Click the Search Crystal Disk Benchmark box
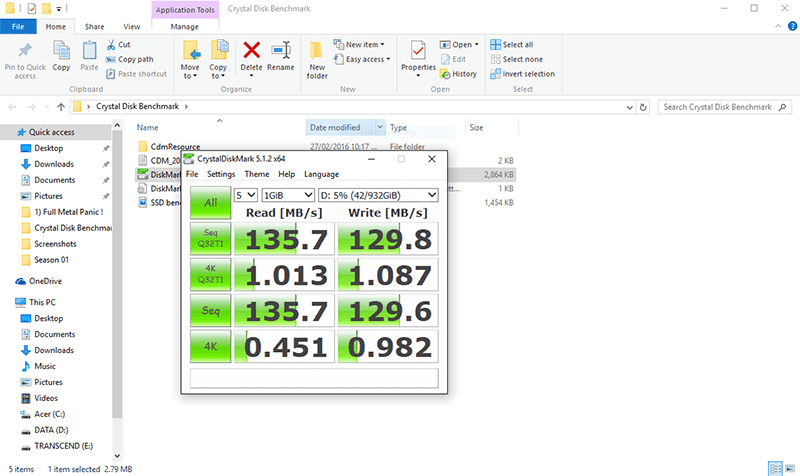The height and width of the screenshot is (476, 800). click(724, 107)
